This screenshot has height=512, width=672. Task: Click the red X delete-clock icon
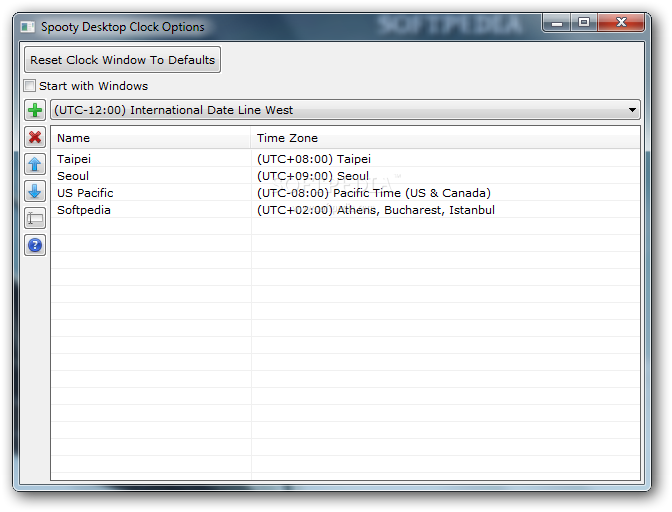[35, 137]
